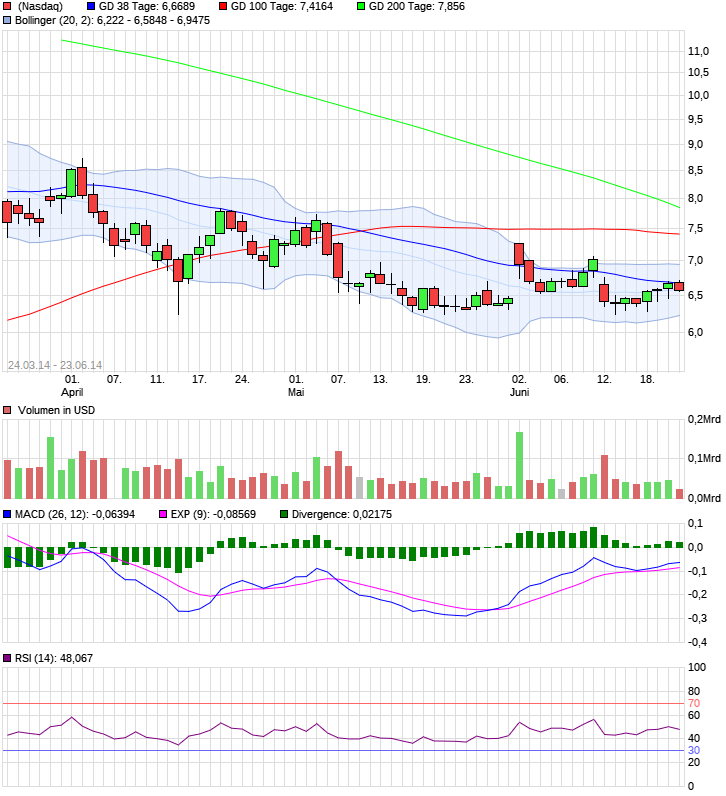This screenshot has height=796, width=726.
Task: Click the tallest green volume bar in June
Action: coord(519,465)
